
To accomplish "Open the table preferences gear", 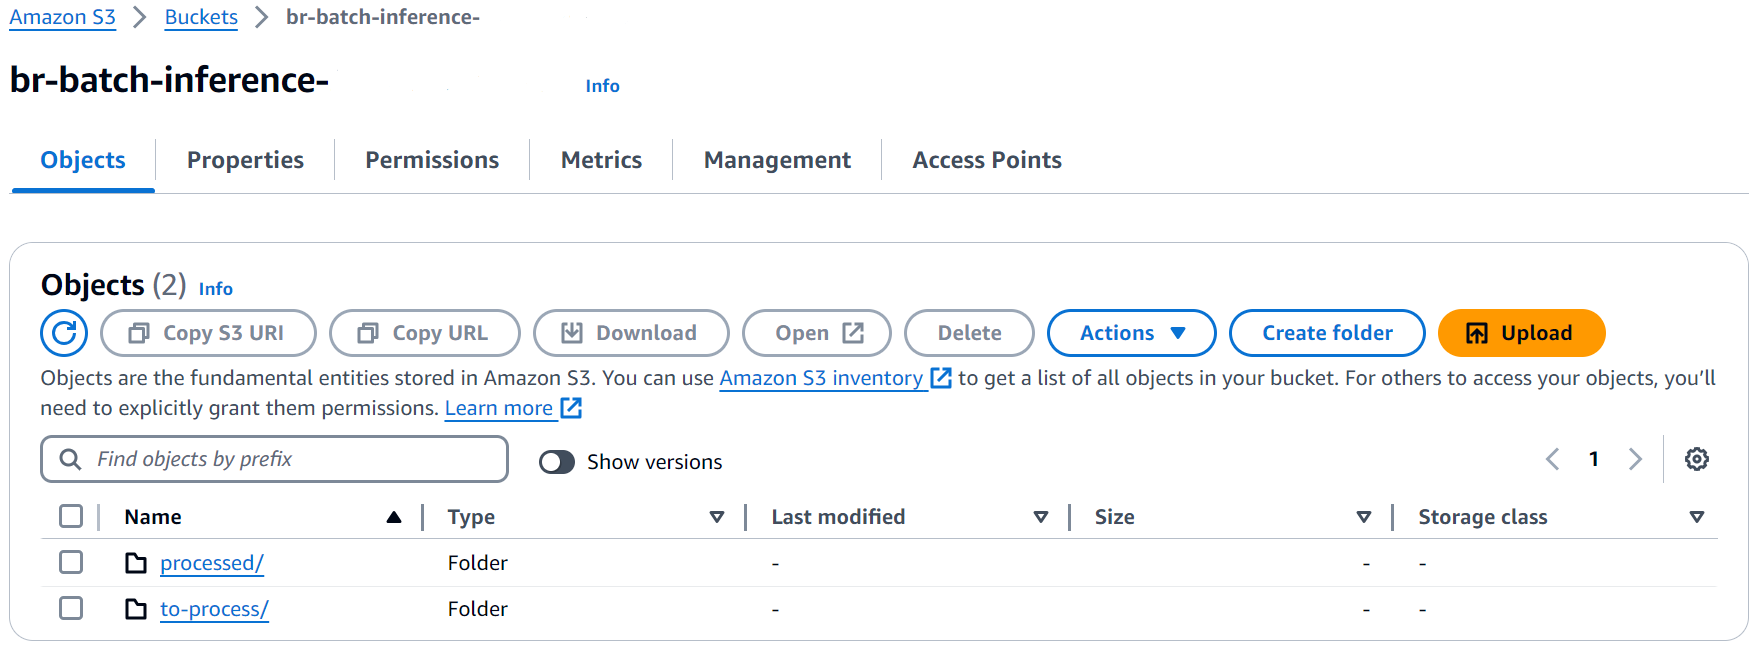I will pos(1697,459).
